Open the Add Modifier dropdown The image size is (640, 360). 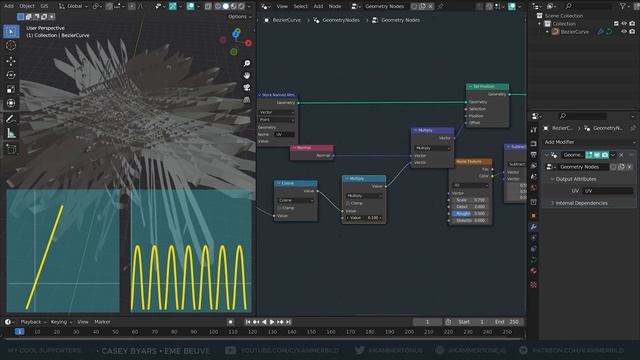(x=589, y=142)
